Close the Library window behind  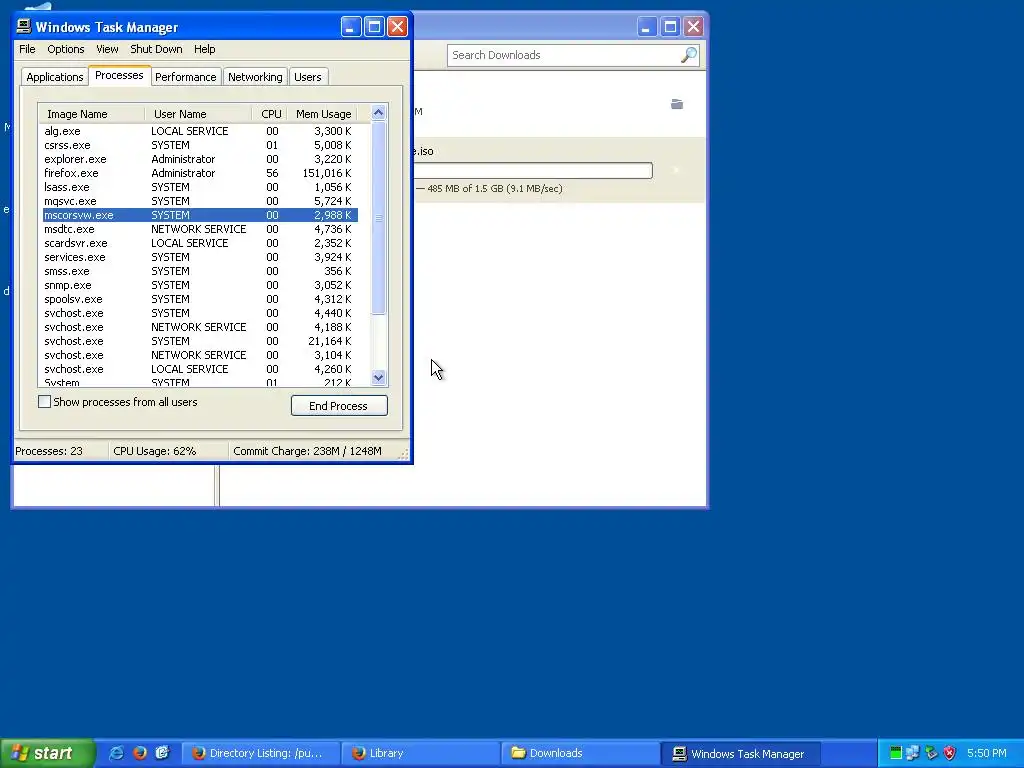click(x=694, y=27)
